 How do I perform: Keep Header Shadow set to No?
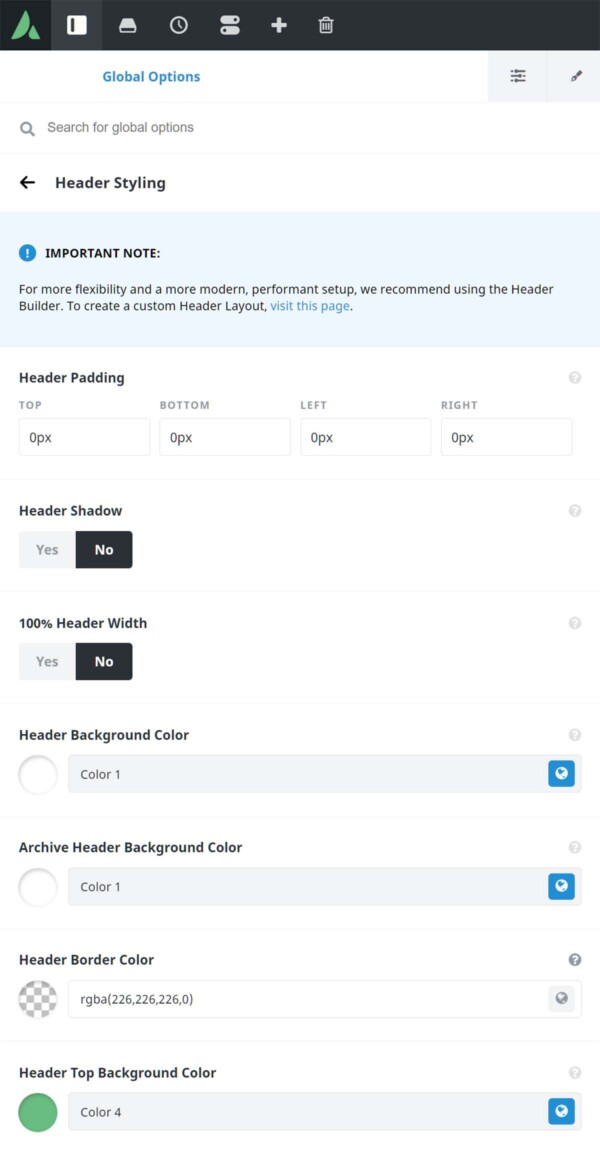coord(103,549)
